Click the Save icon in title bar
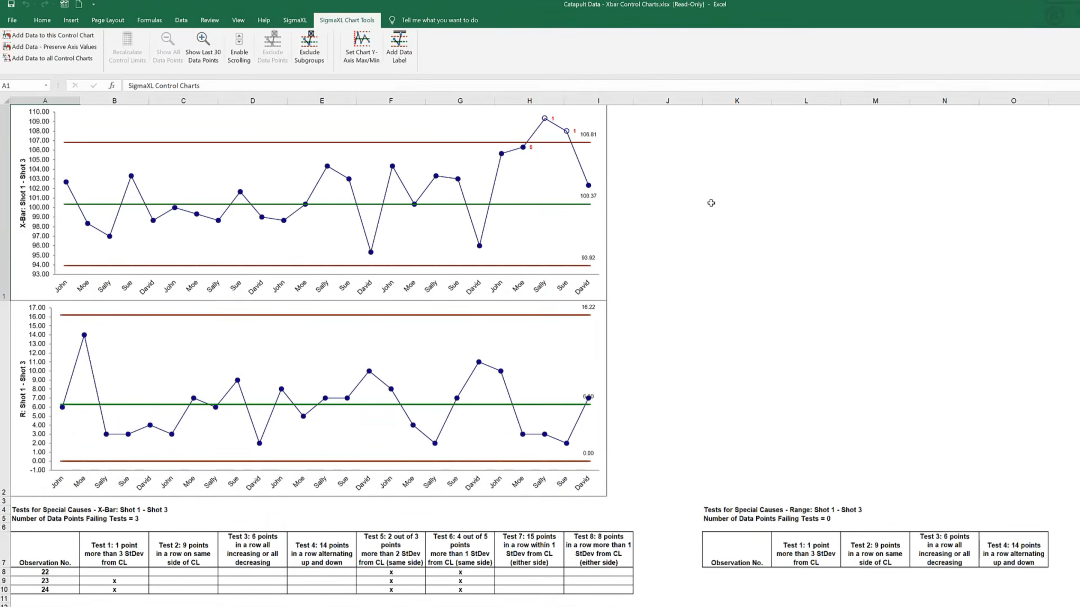This screenshot has height=607, width=1080. coord(11,4)
